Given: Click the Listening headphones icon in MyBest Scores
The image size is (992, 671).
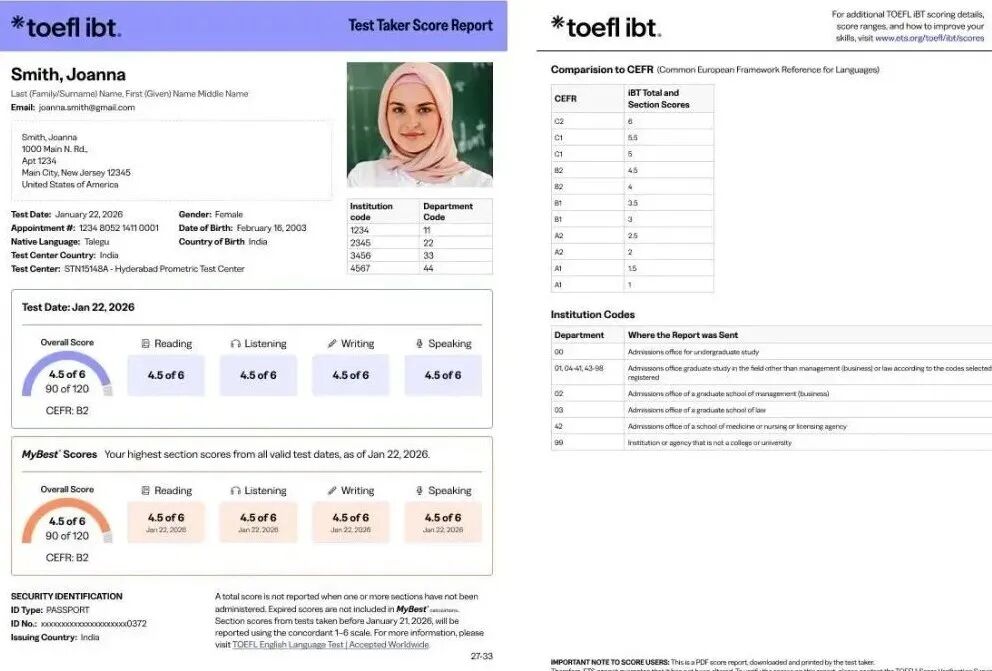Looking at the screenshot, I should click(x=235, y=490).
